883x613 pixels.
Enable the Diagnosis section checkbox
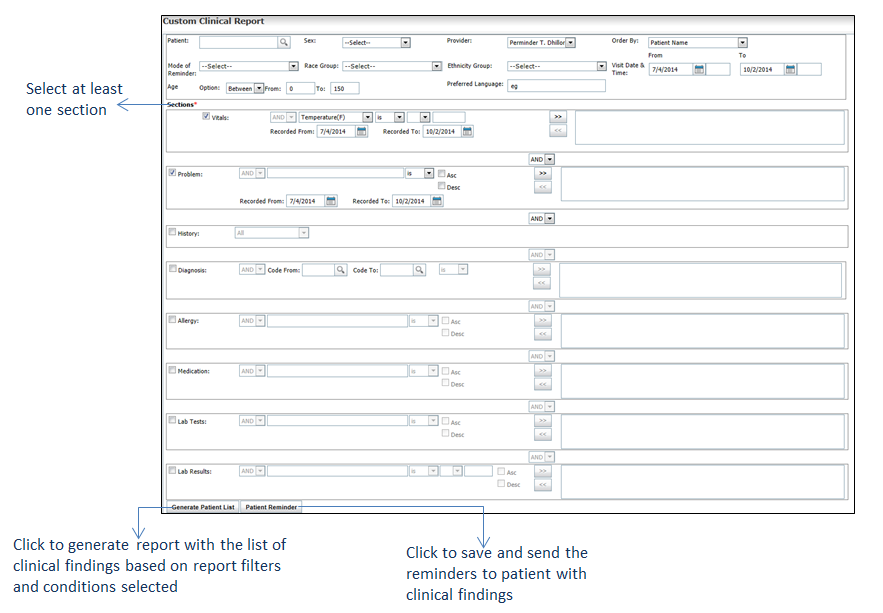tap(172, 269)
